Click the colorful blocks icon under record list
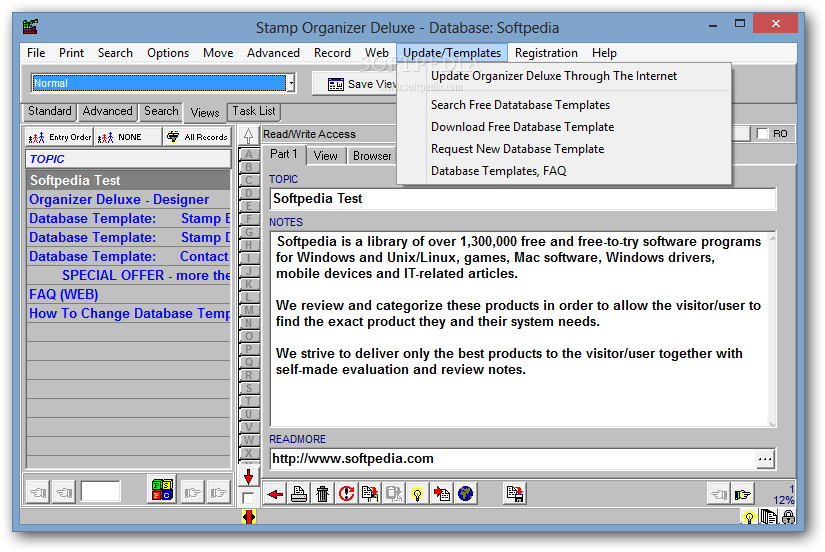825x552 pixels. 162,490
